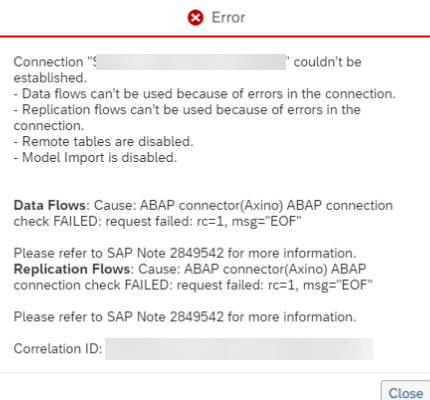The width and height of the screenshot is (430, 400).
Task: Click the red separator line under the title
Action: [x=215, y=36]
